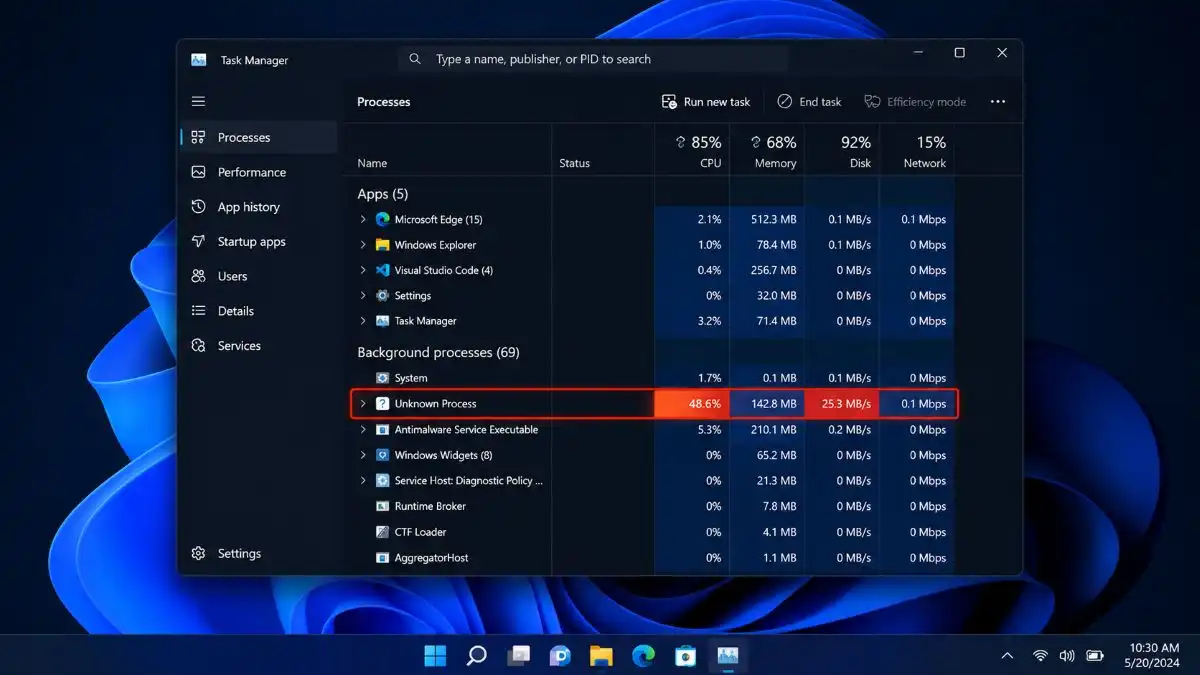Click the Task Manager process row icon
The image size is (1200, 675).
pos(382,321)
